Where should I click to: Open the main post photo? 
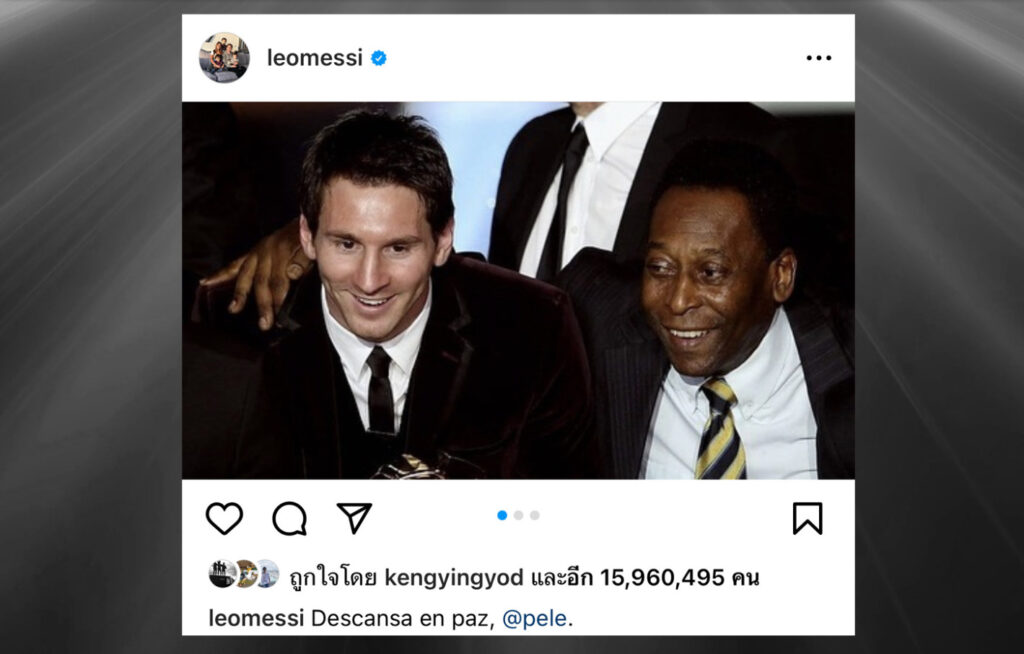[518, 290]
